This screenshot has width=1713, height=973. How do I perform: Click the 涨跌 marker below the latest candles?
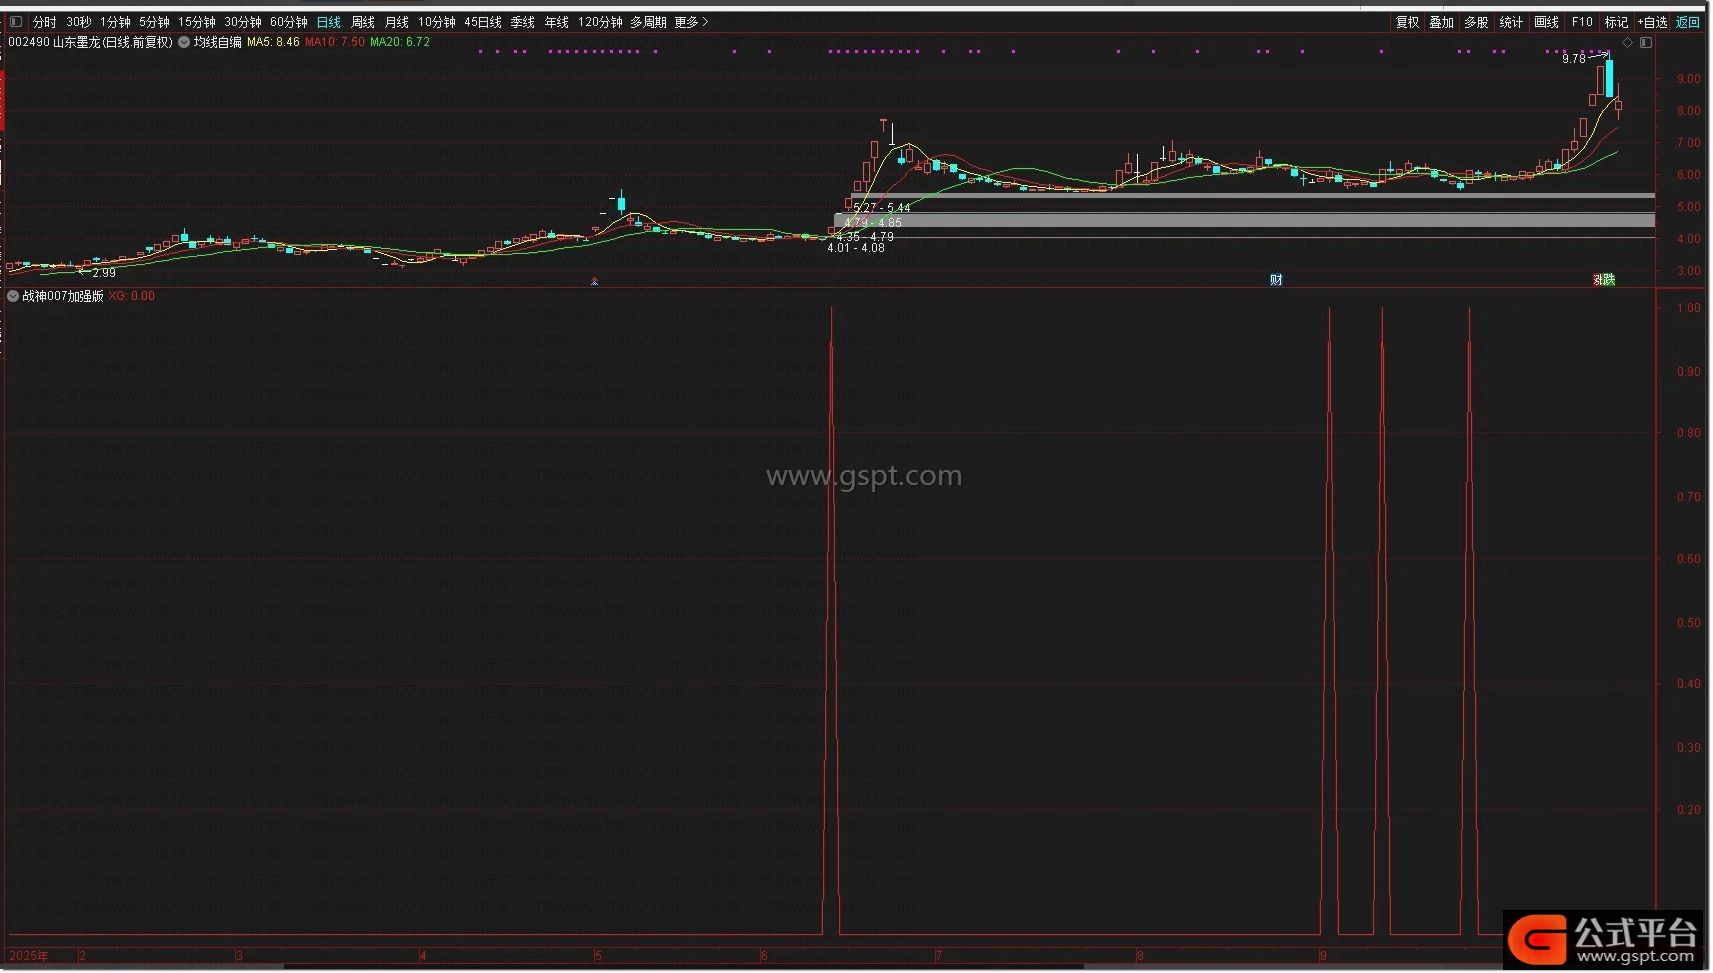click(x=1604, y=280)
